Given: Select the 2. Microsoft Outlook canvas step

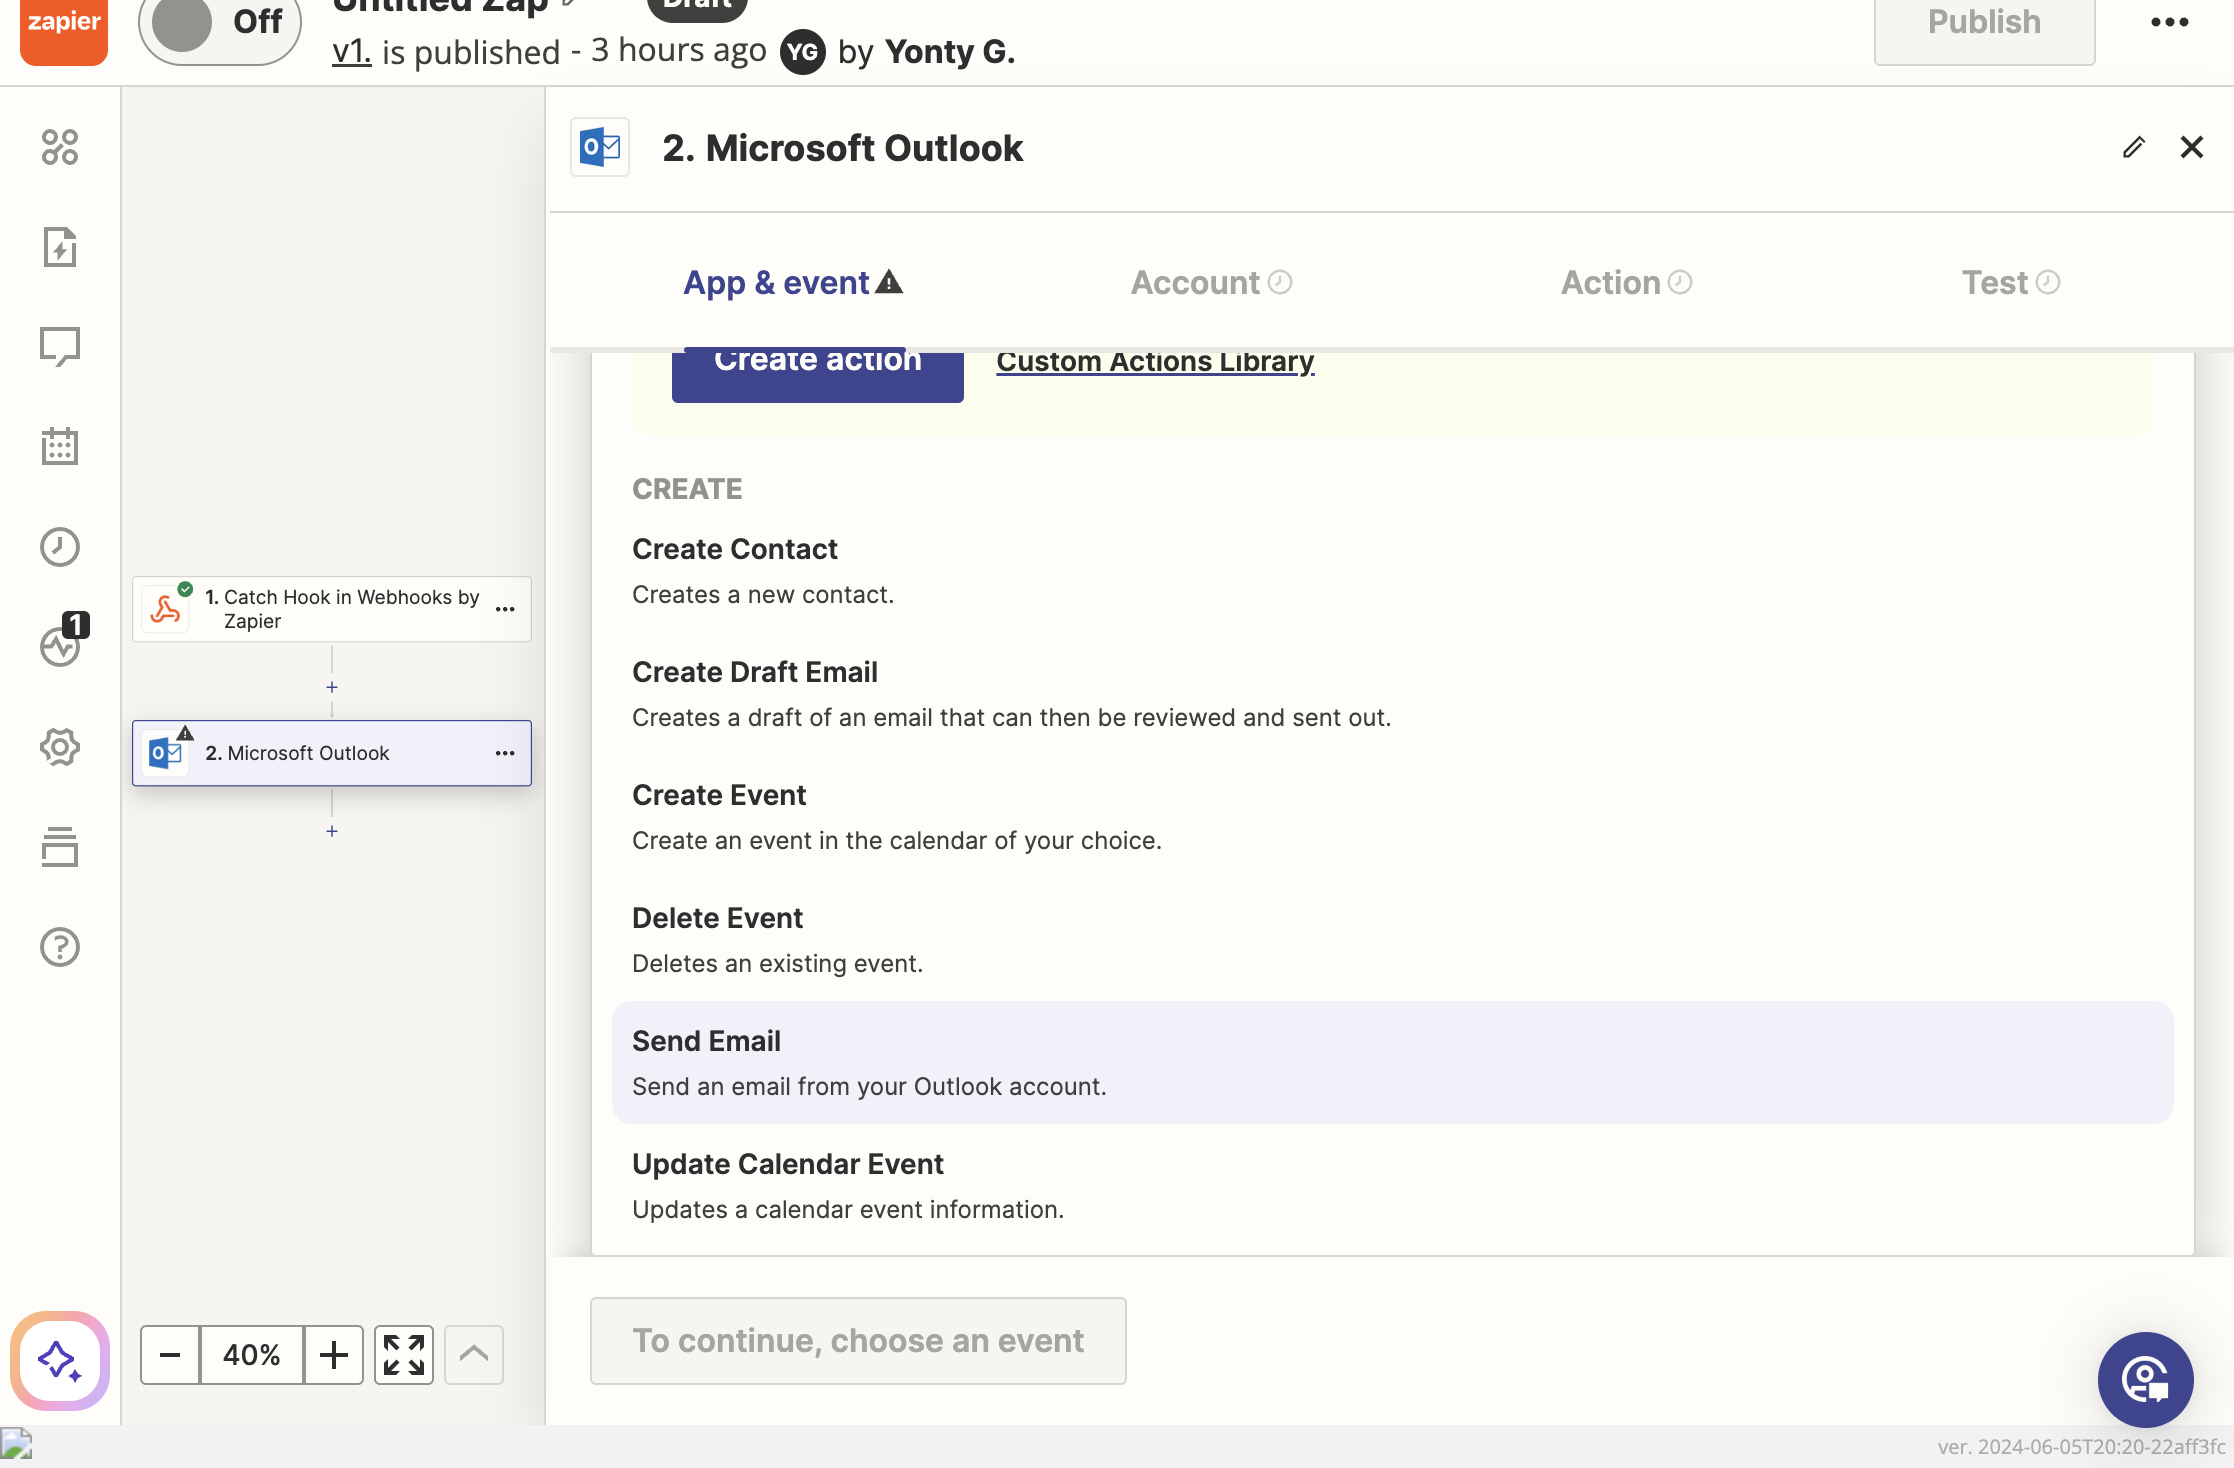Looking at the screenshot, I should (331, 753).
